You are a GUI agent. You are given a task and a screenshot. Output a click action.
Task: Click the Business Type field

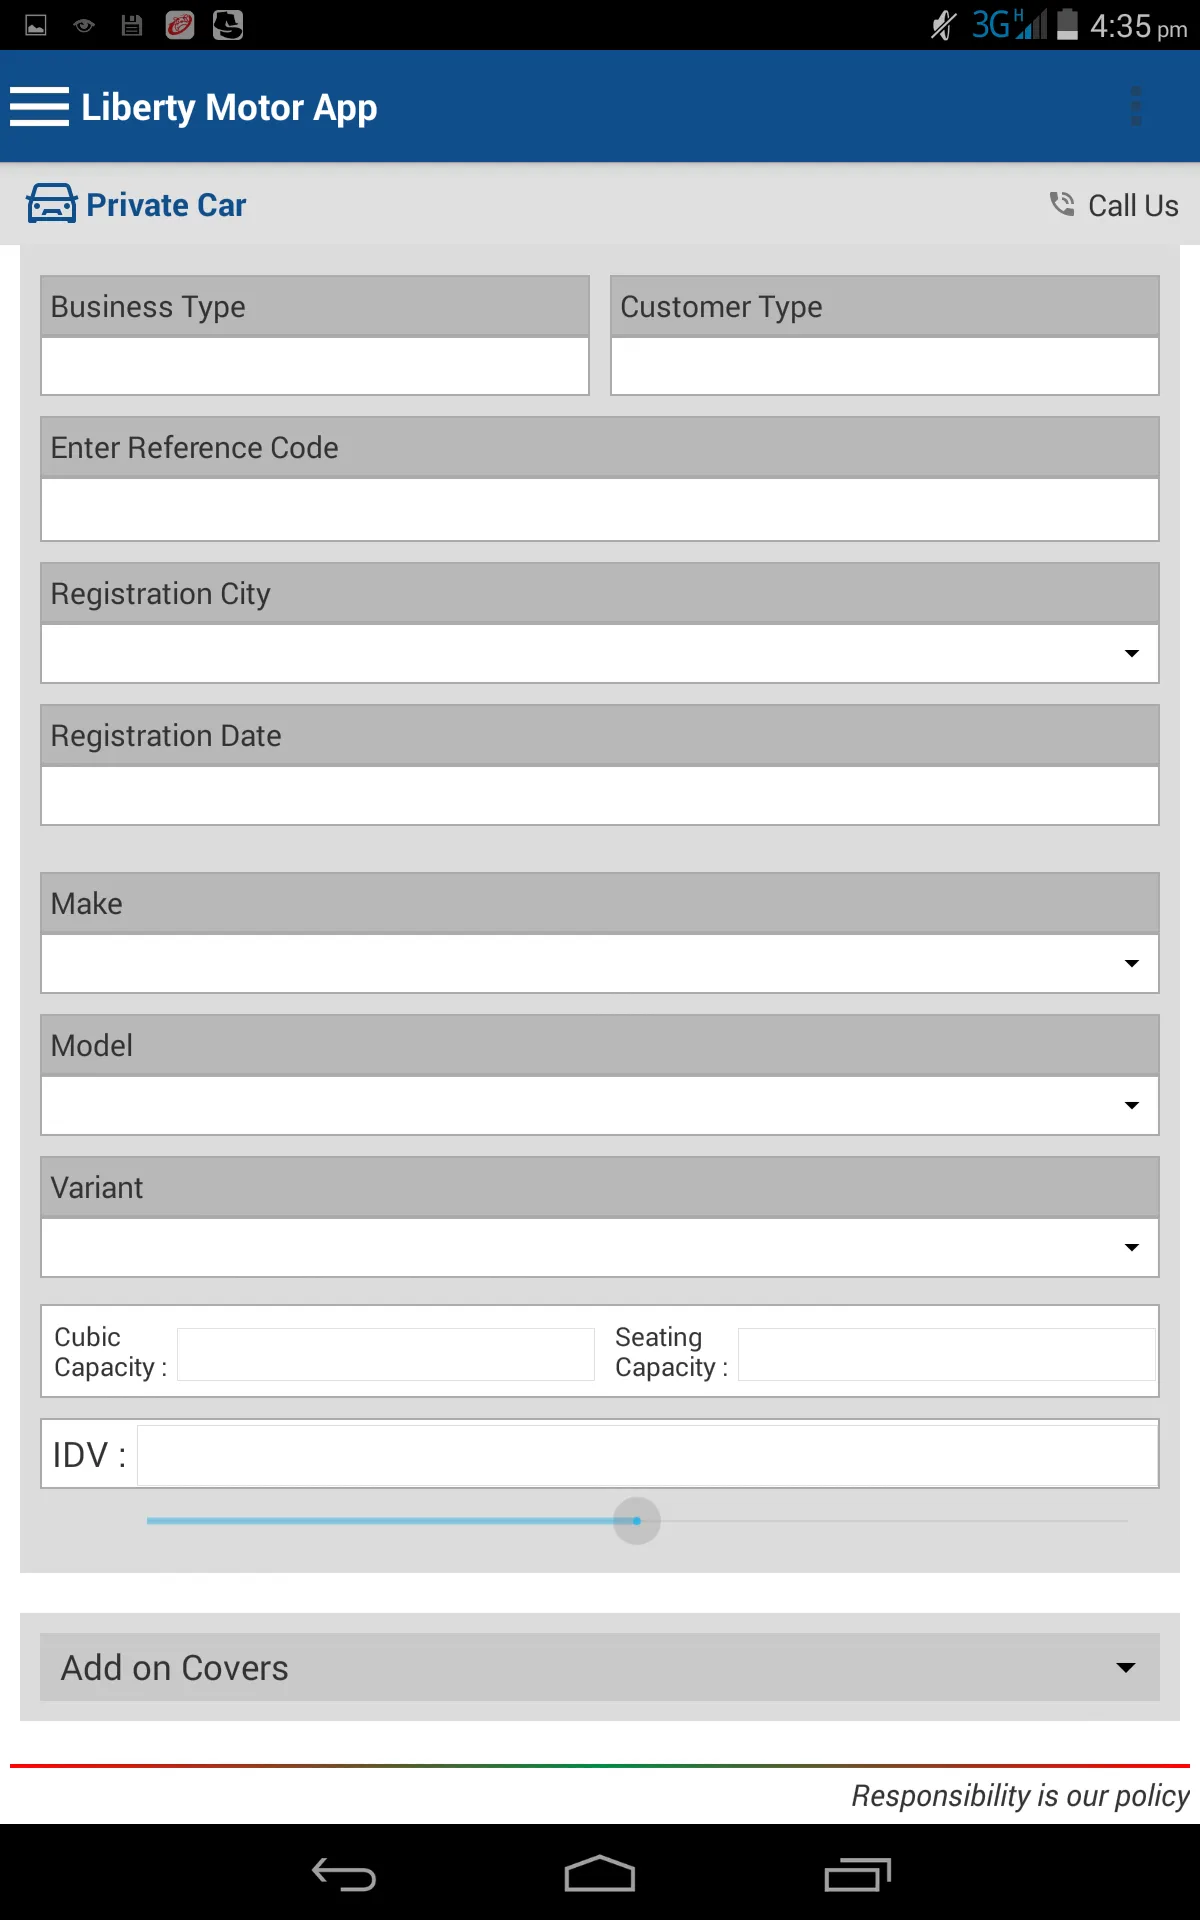point(315,366)
